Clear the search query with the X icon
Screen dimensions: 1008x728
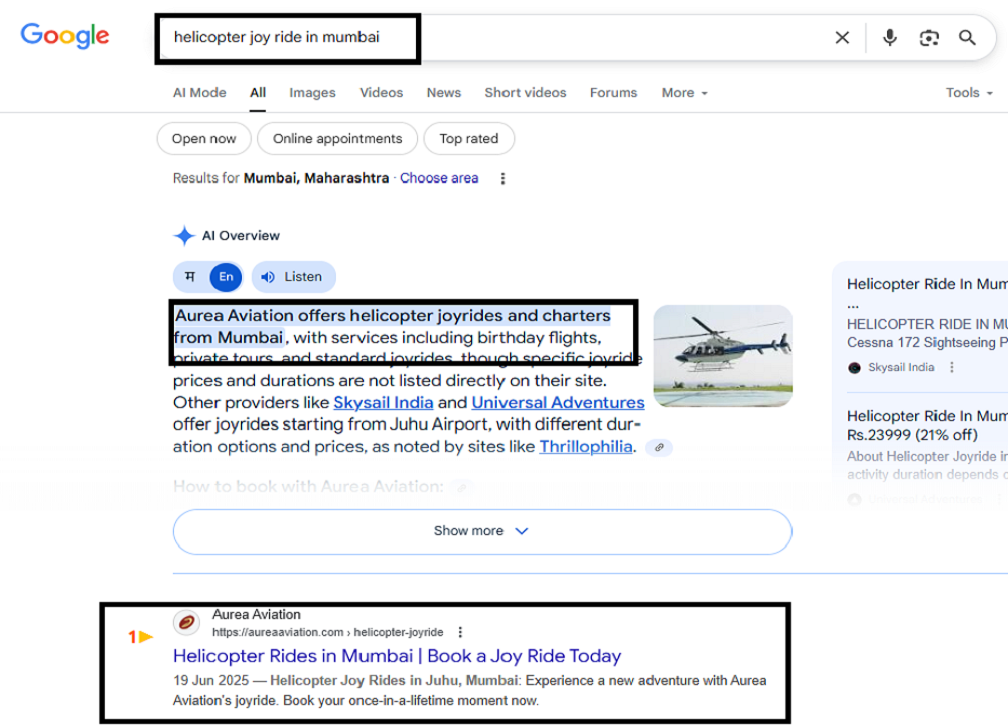point(842,37)
